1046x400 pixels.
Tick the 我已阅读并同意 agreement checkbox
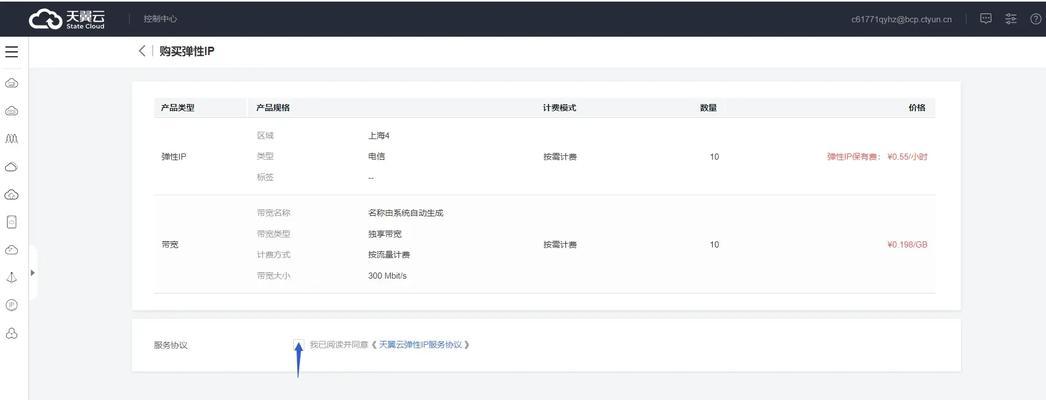[299, 345]
